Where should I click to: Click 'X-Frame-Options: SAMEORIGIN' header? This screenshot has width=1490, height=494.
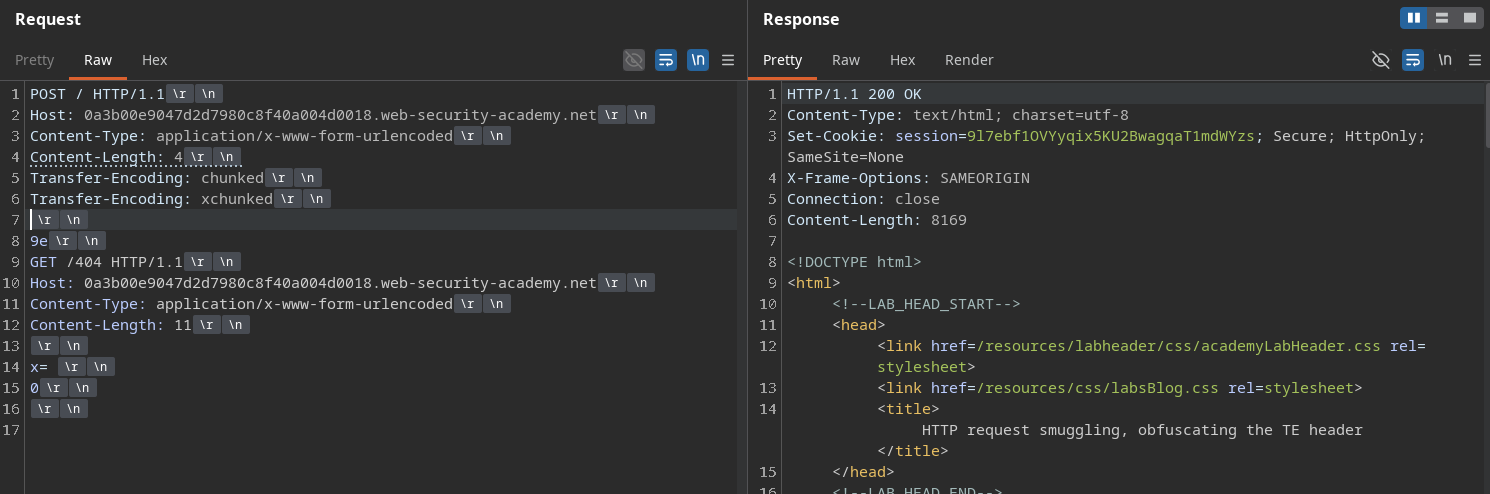point(908,178)
